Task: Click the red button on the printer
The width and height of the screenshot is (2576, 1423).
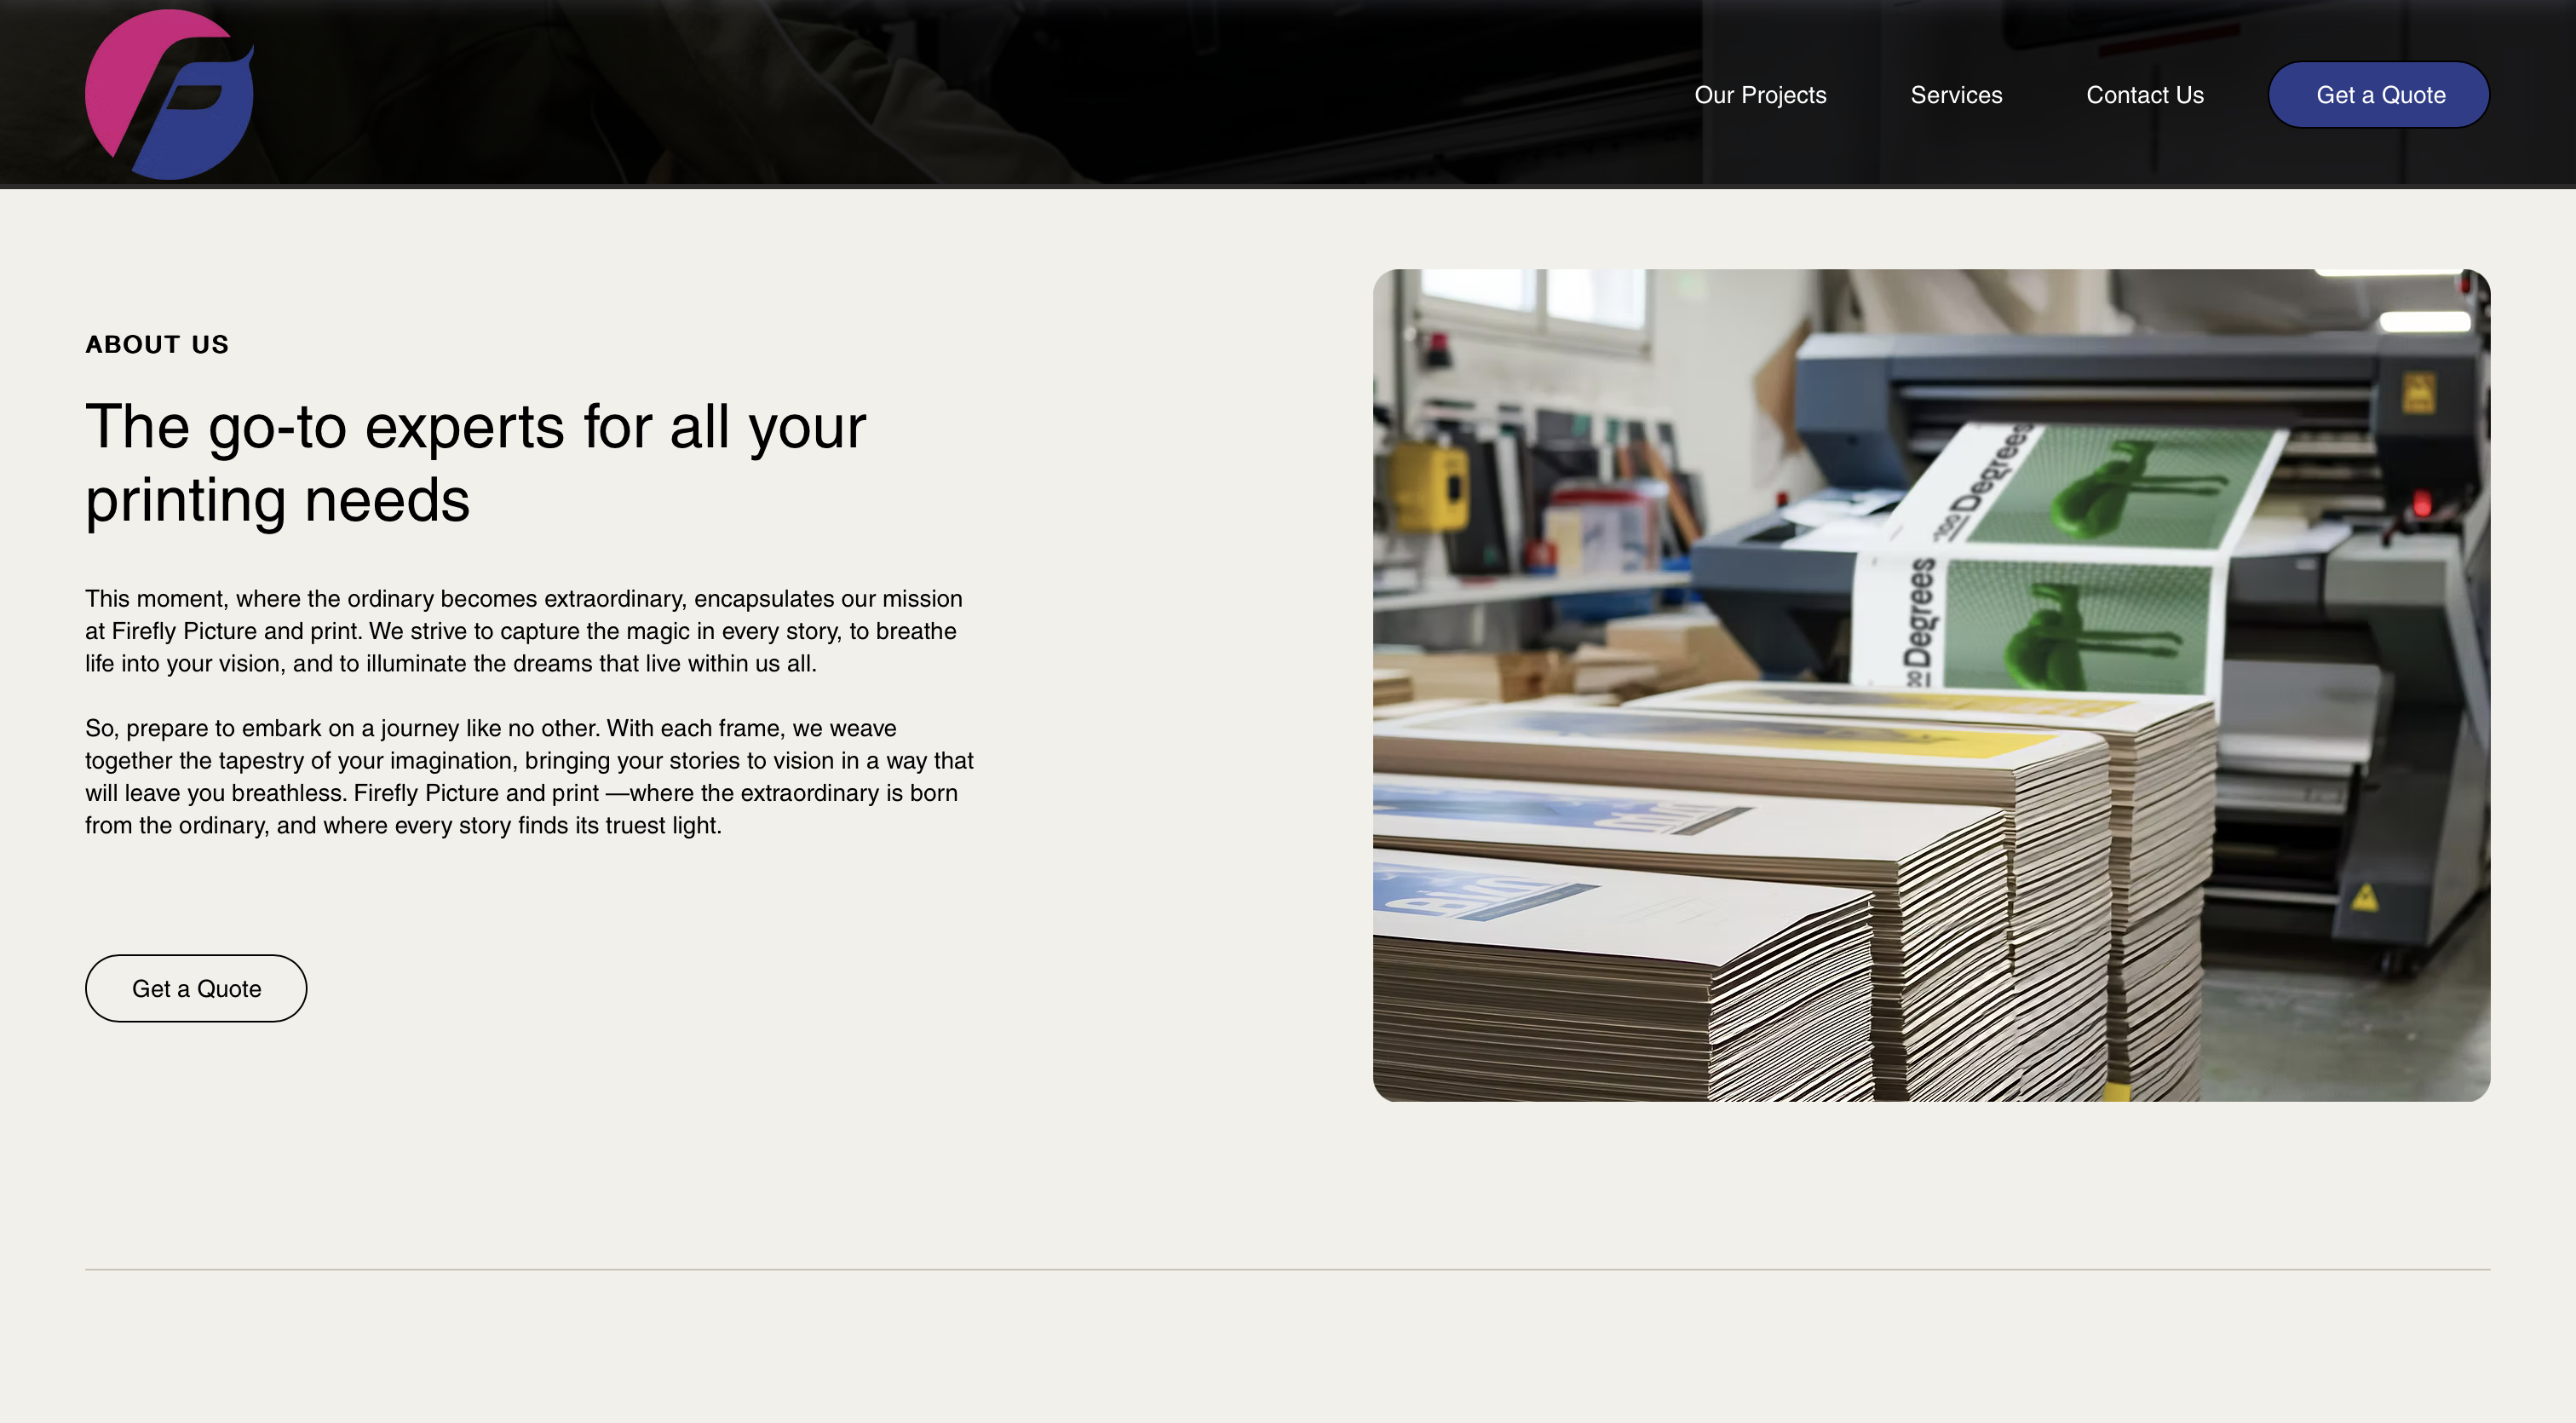Action: pyautogui.click(x=2421, y=502)
